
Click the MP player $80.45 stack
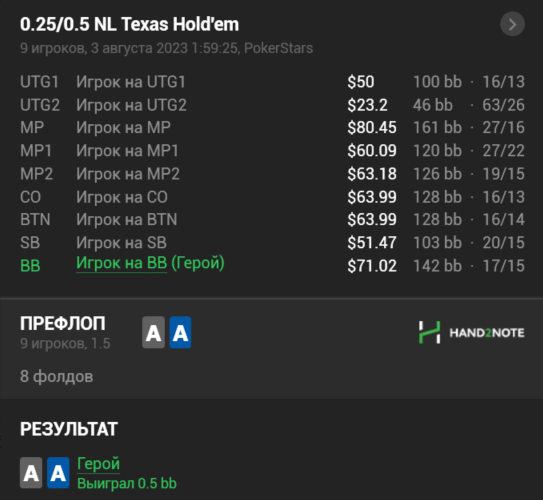pos(372,128)
